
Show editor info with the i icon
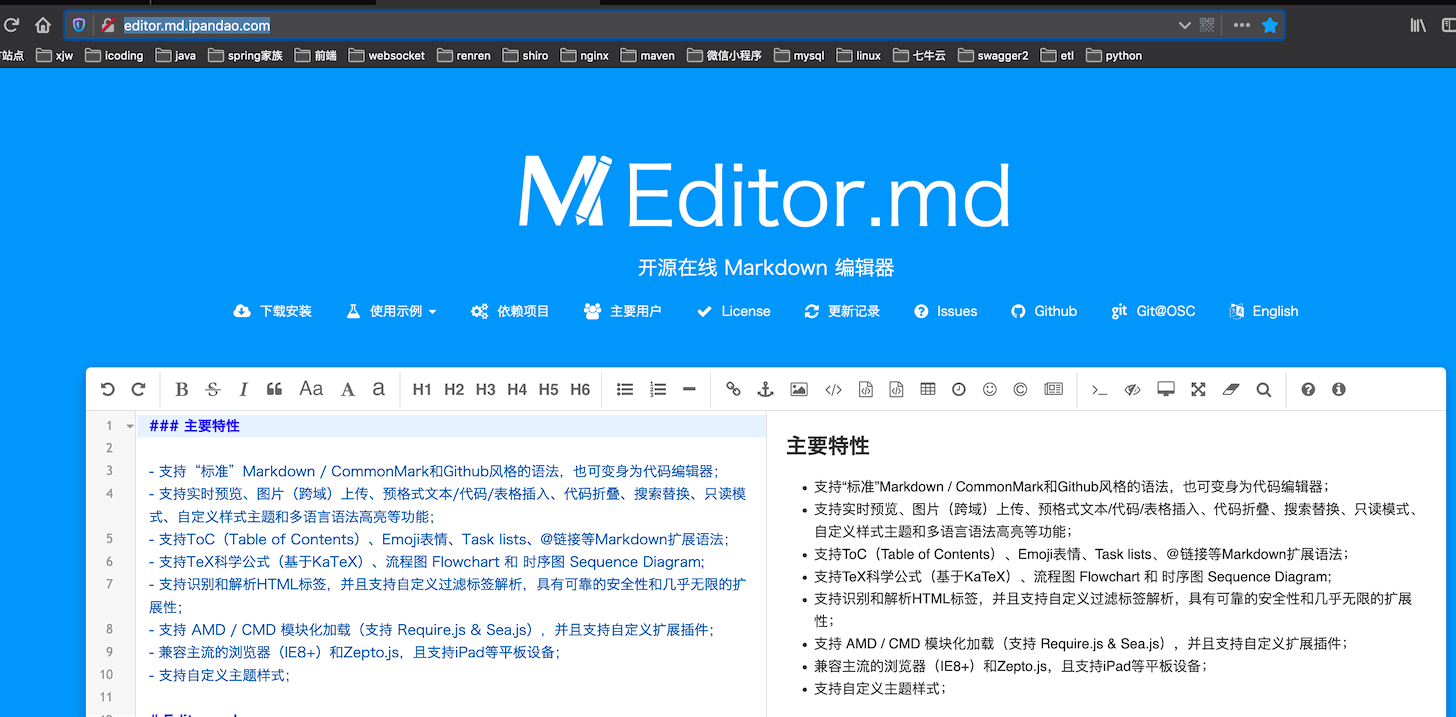tap(1339, 390)
